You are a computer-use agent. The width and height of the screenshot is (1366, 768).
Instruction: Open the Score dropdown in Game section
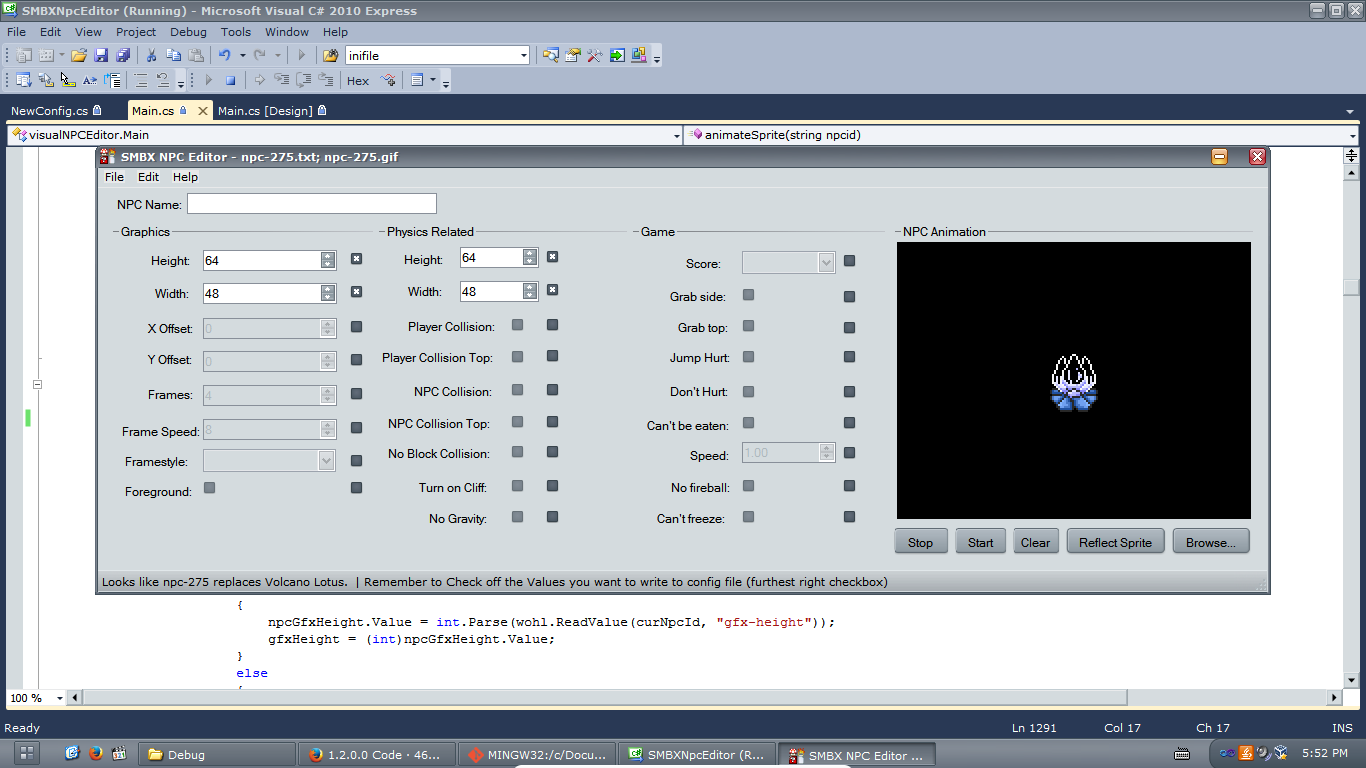click(x=826, y=263)
